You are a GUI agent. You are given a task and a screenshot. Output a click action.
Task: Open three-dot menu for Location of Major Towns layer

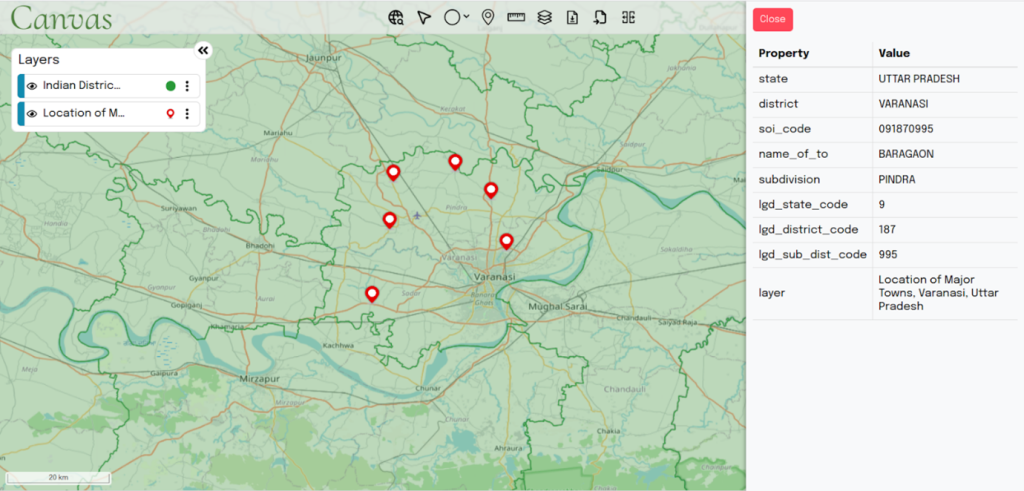[187, 114]
